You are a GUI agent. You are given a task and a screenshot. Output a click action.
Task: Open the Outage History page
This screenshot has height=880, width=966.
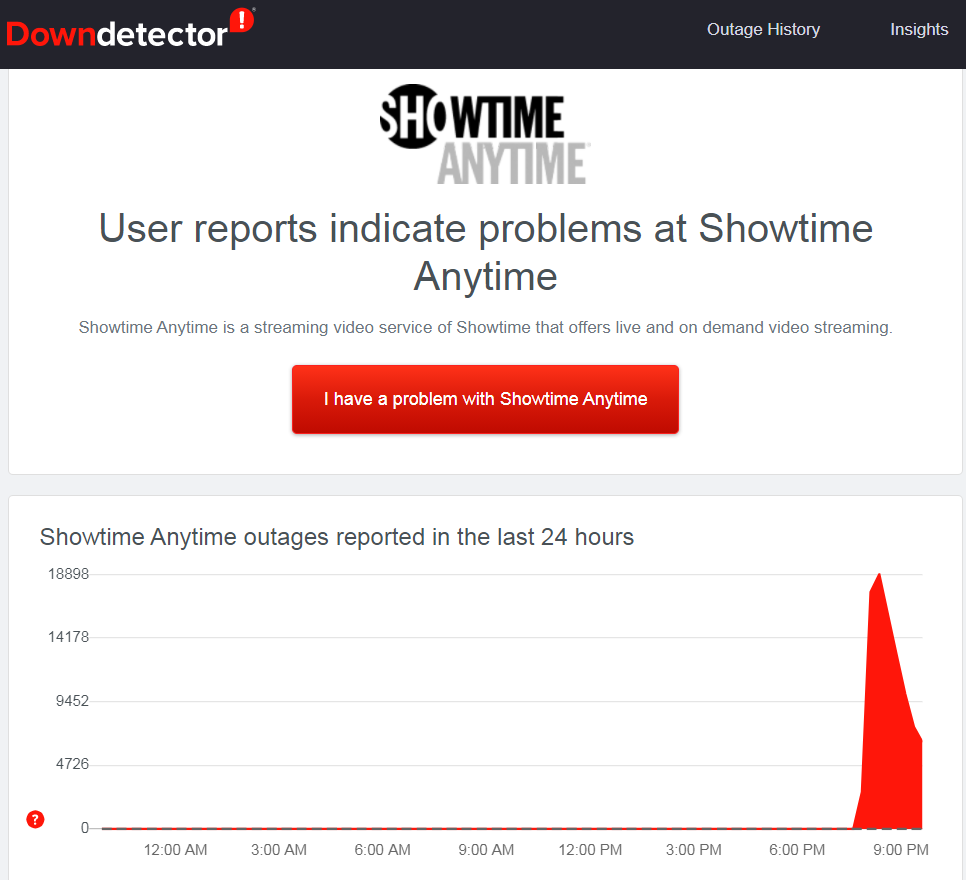tap(763, 29)
